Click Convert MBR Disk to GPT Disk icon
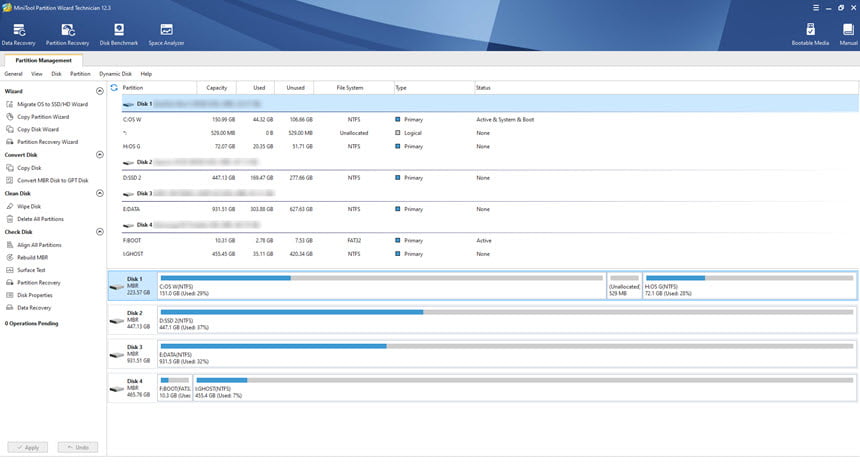Viewport: 860px width, 466px height. [9, 180]
